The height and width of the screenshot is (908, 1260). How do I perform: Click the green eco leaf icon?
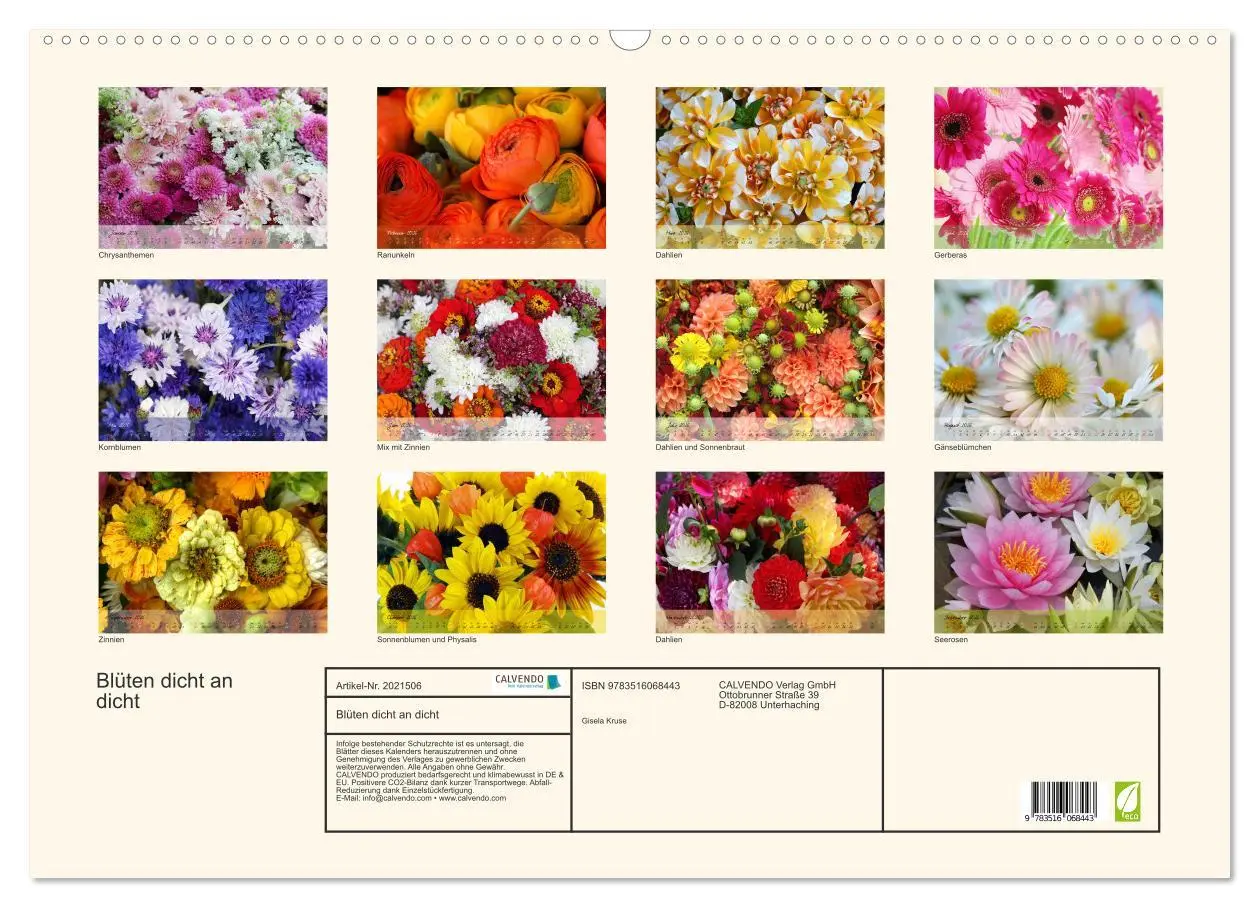coord(1128,801)
